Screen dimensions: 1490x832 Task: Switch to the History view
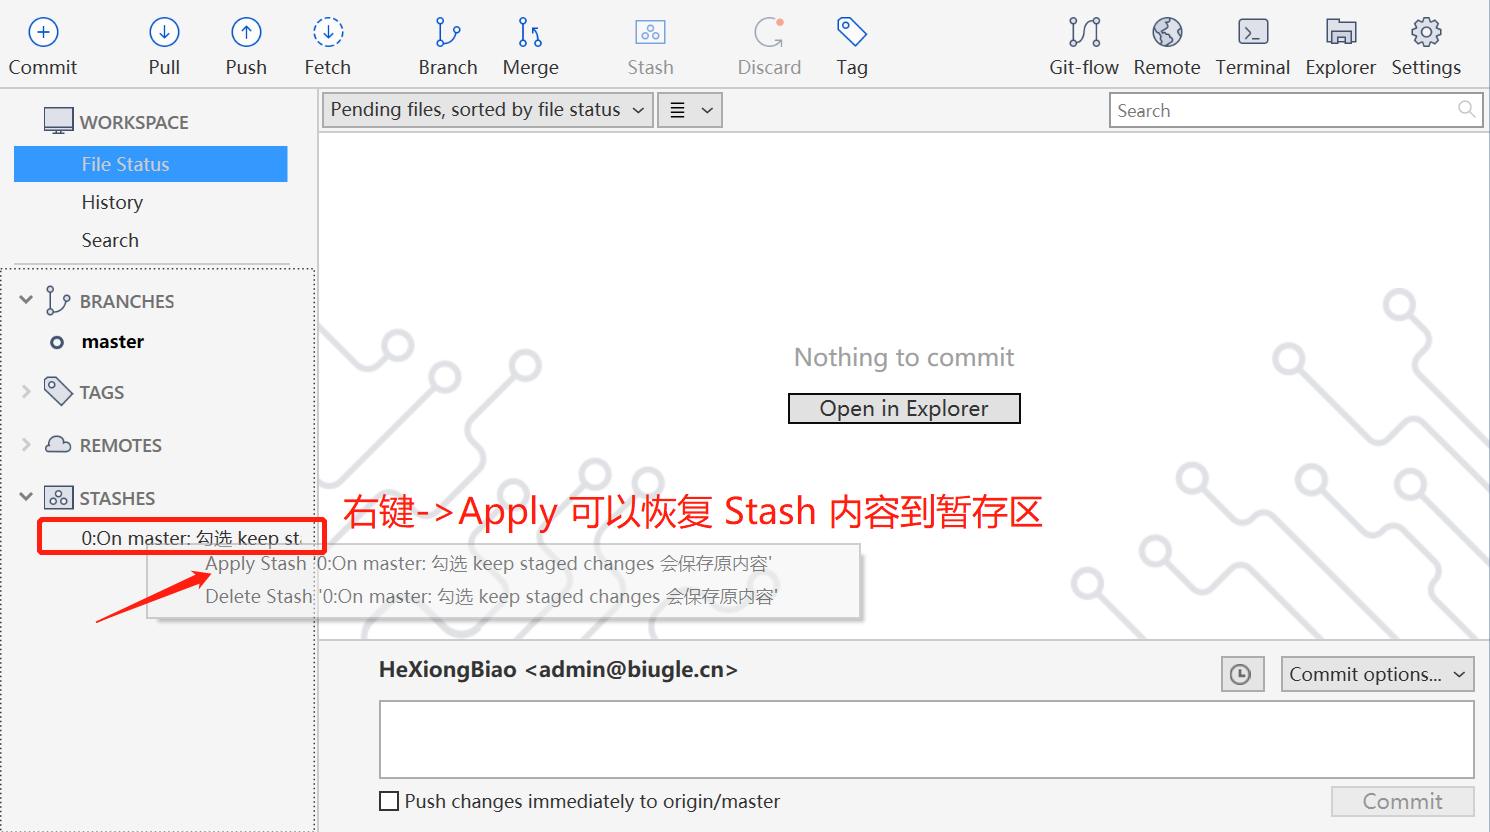point(112,202)
